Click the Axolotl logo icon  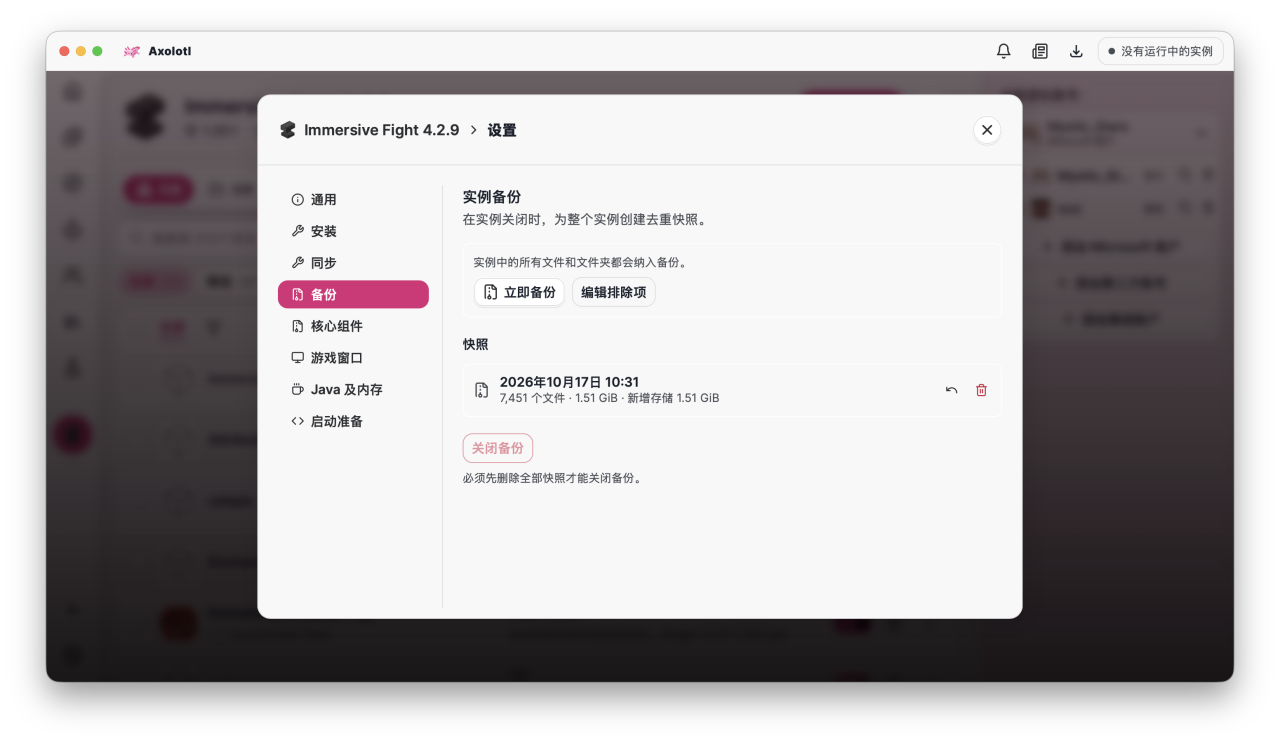pos(132,51)
